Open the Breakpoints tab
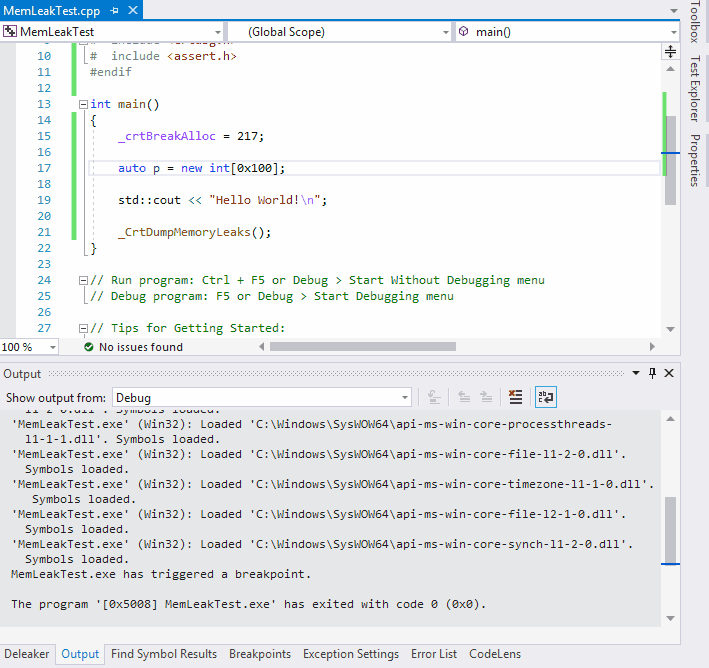The width and height of the screenshot is (709, 668). (259, 654)
